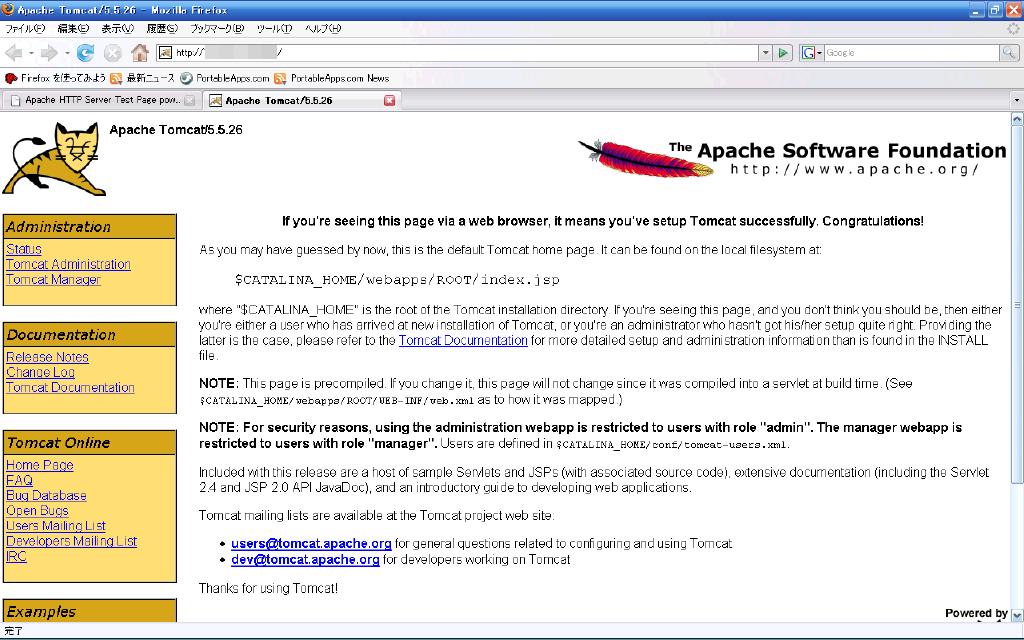The height and width of the screenshot is (640, 1024).
Task: Open the PortableApps.com News feed bookmark
Action: (332, 78)
